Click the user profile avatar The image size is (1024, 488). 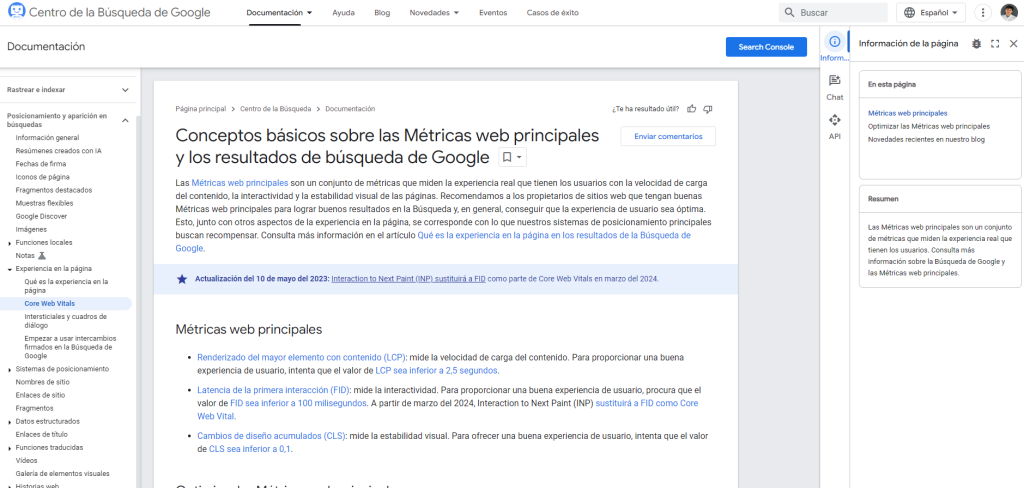(1009, 13)
